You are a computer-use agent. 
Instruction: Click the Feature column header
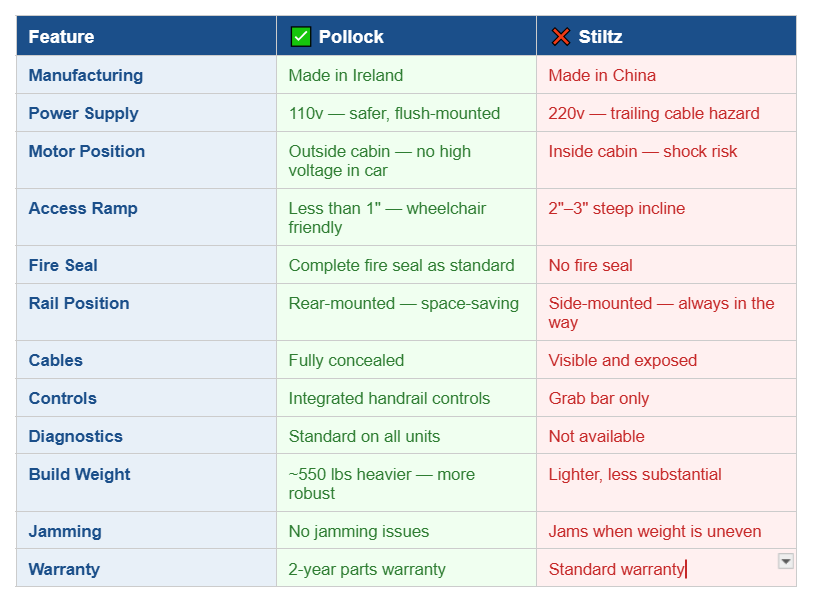point(61,37)
